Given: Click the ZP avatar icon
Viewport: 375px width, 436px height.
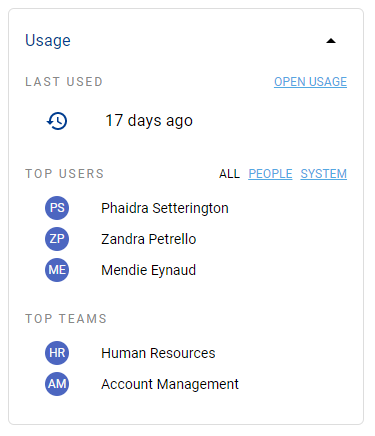Looking at the screenshot, I should click(57, 239).
